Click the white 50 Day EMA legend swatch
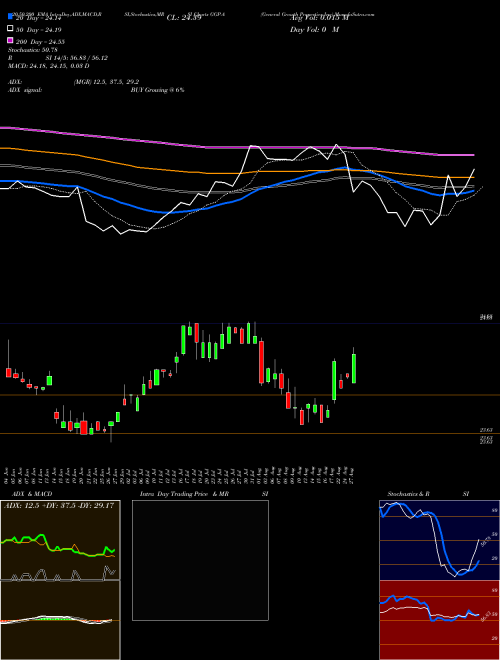The image size is (500, 660). [10, 29]
